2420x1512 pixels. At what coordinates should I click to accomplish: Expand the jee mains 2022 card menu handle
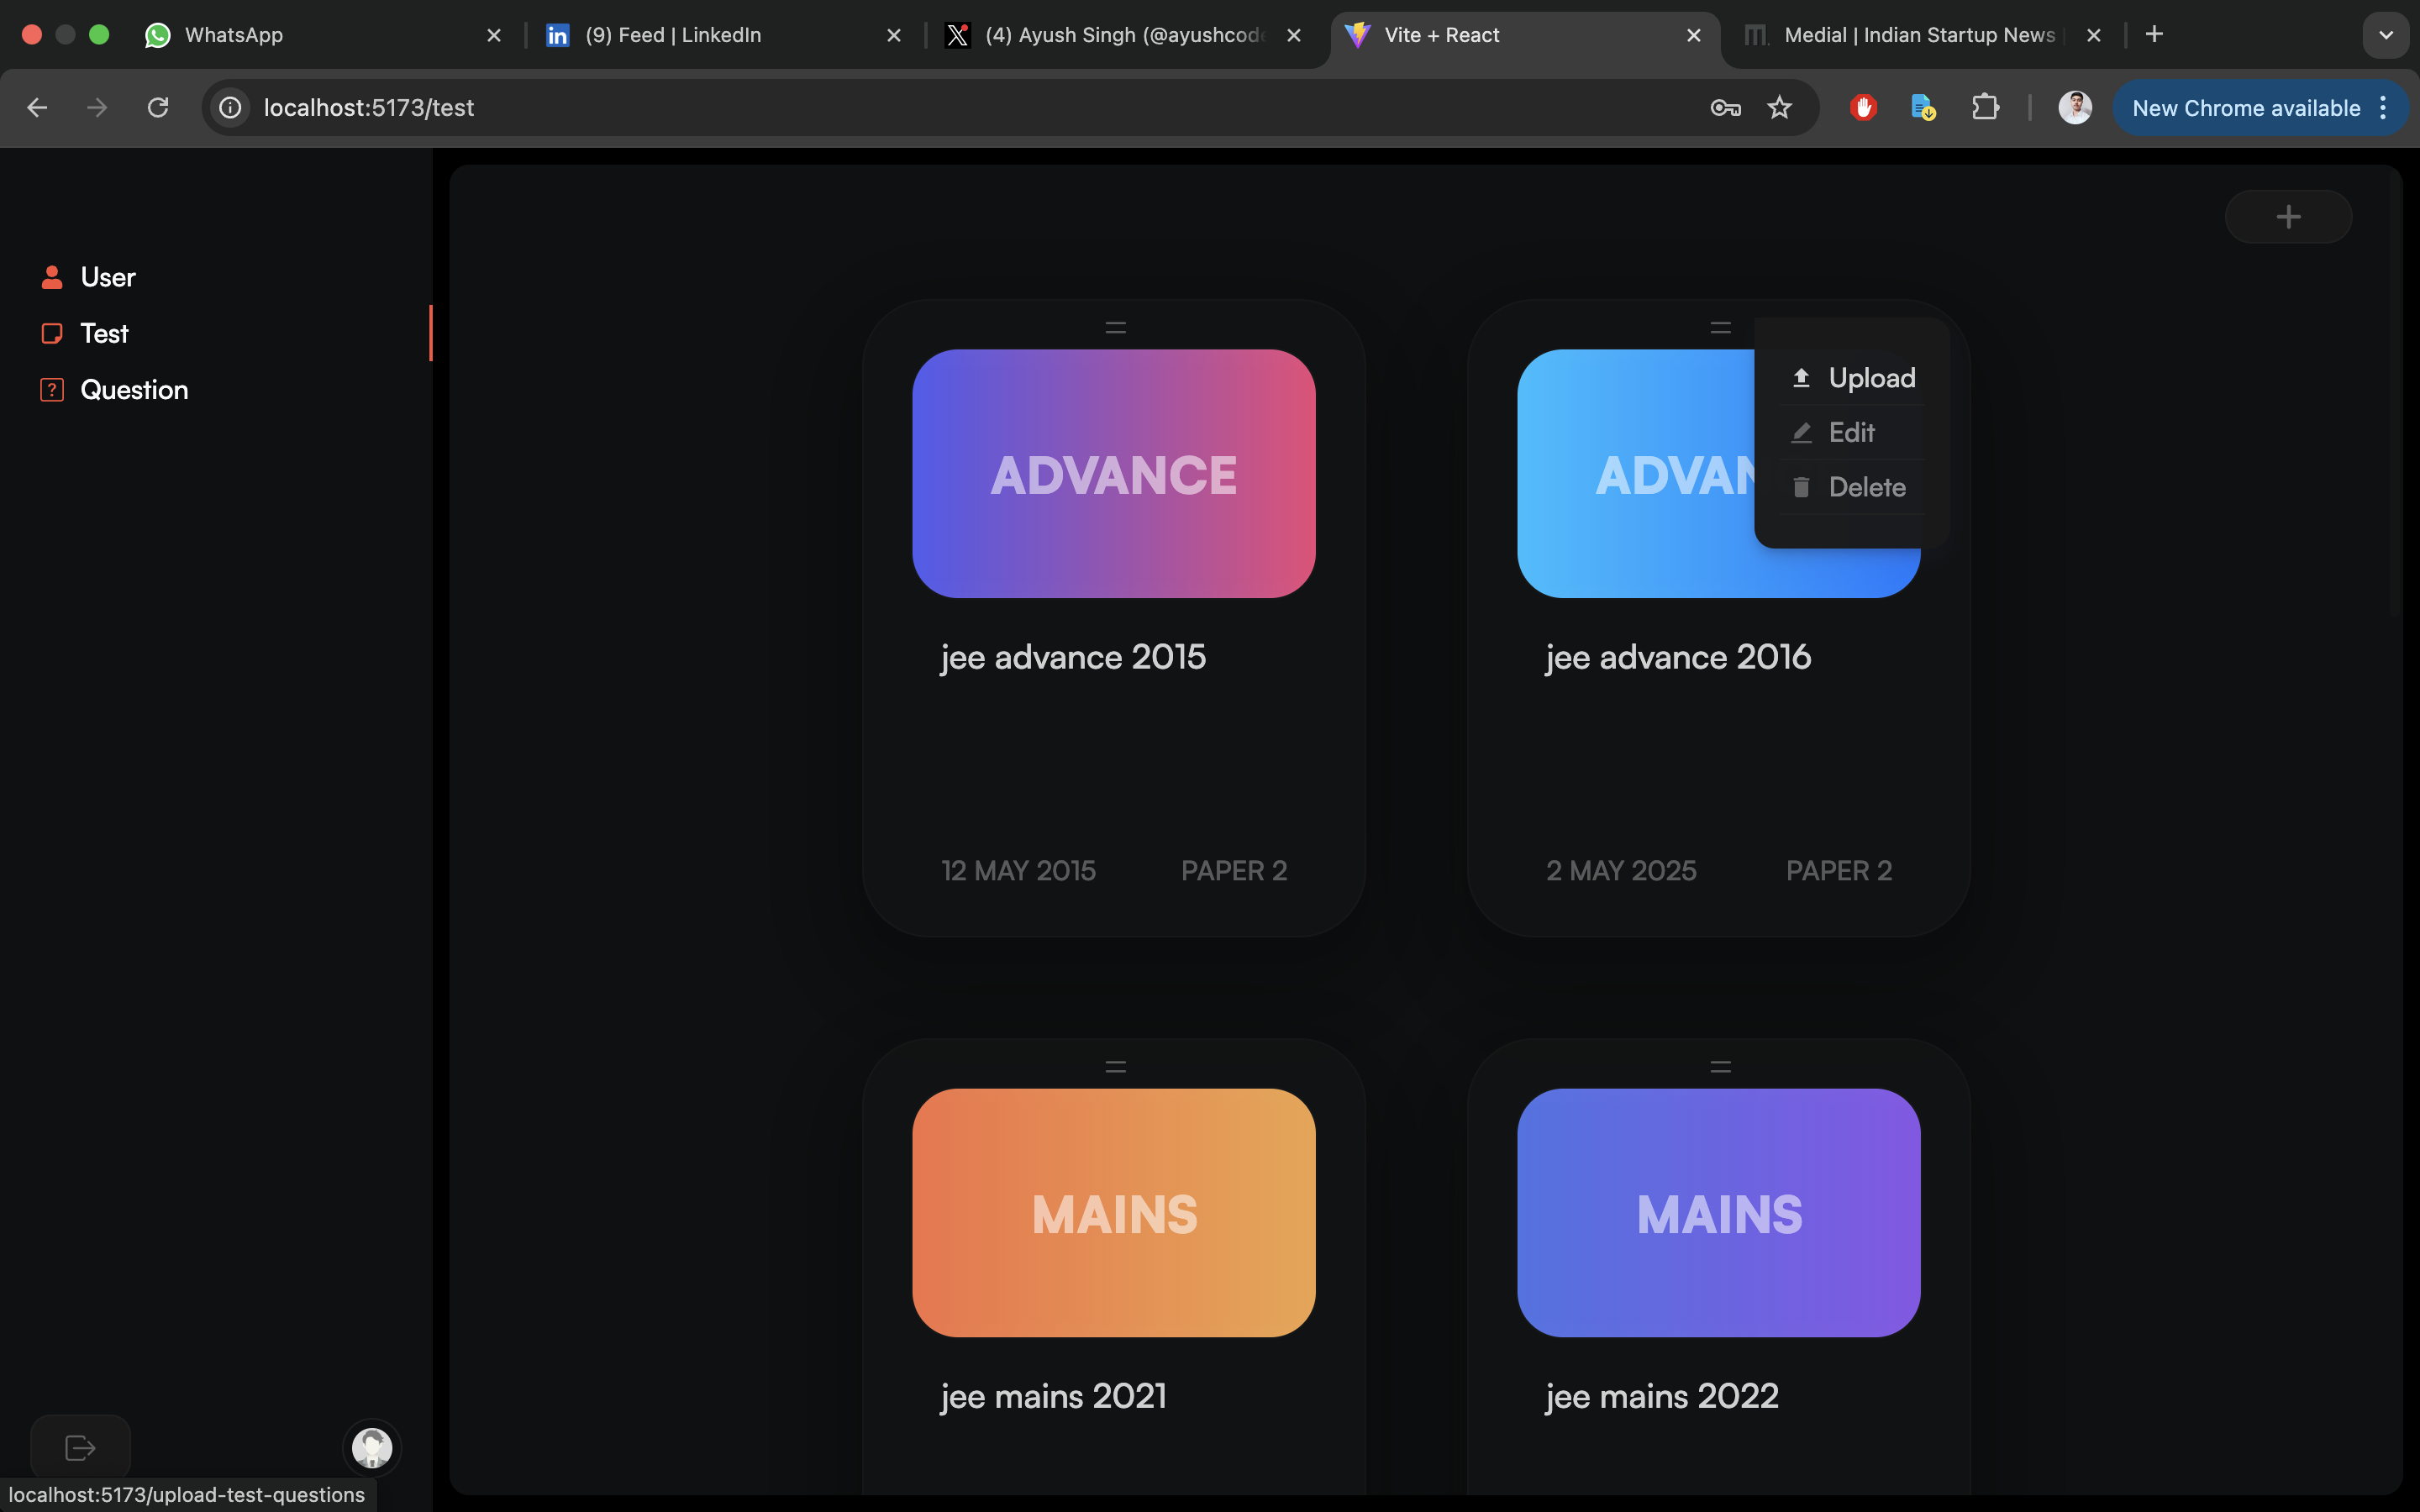1720,1067
